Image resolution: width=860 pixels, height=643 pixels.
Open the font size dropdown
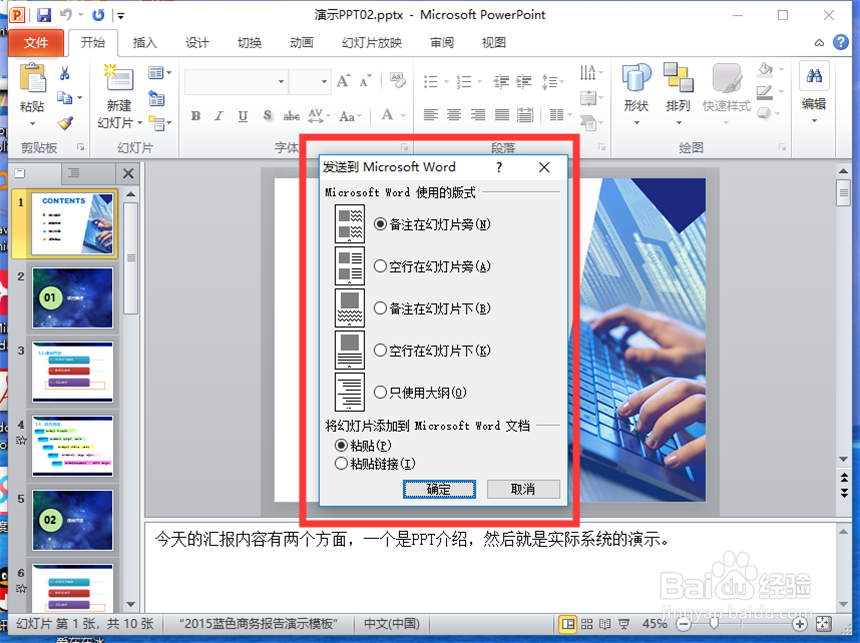[x=324, y=82]
